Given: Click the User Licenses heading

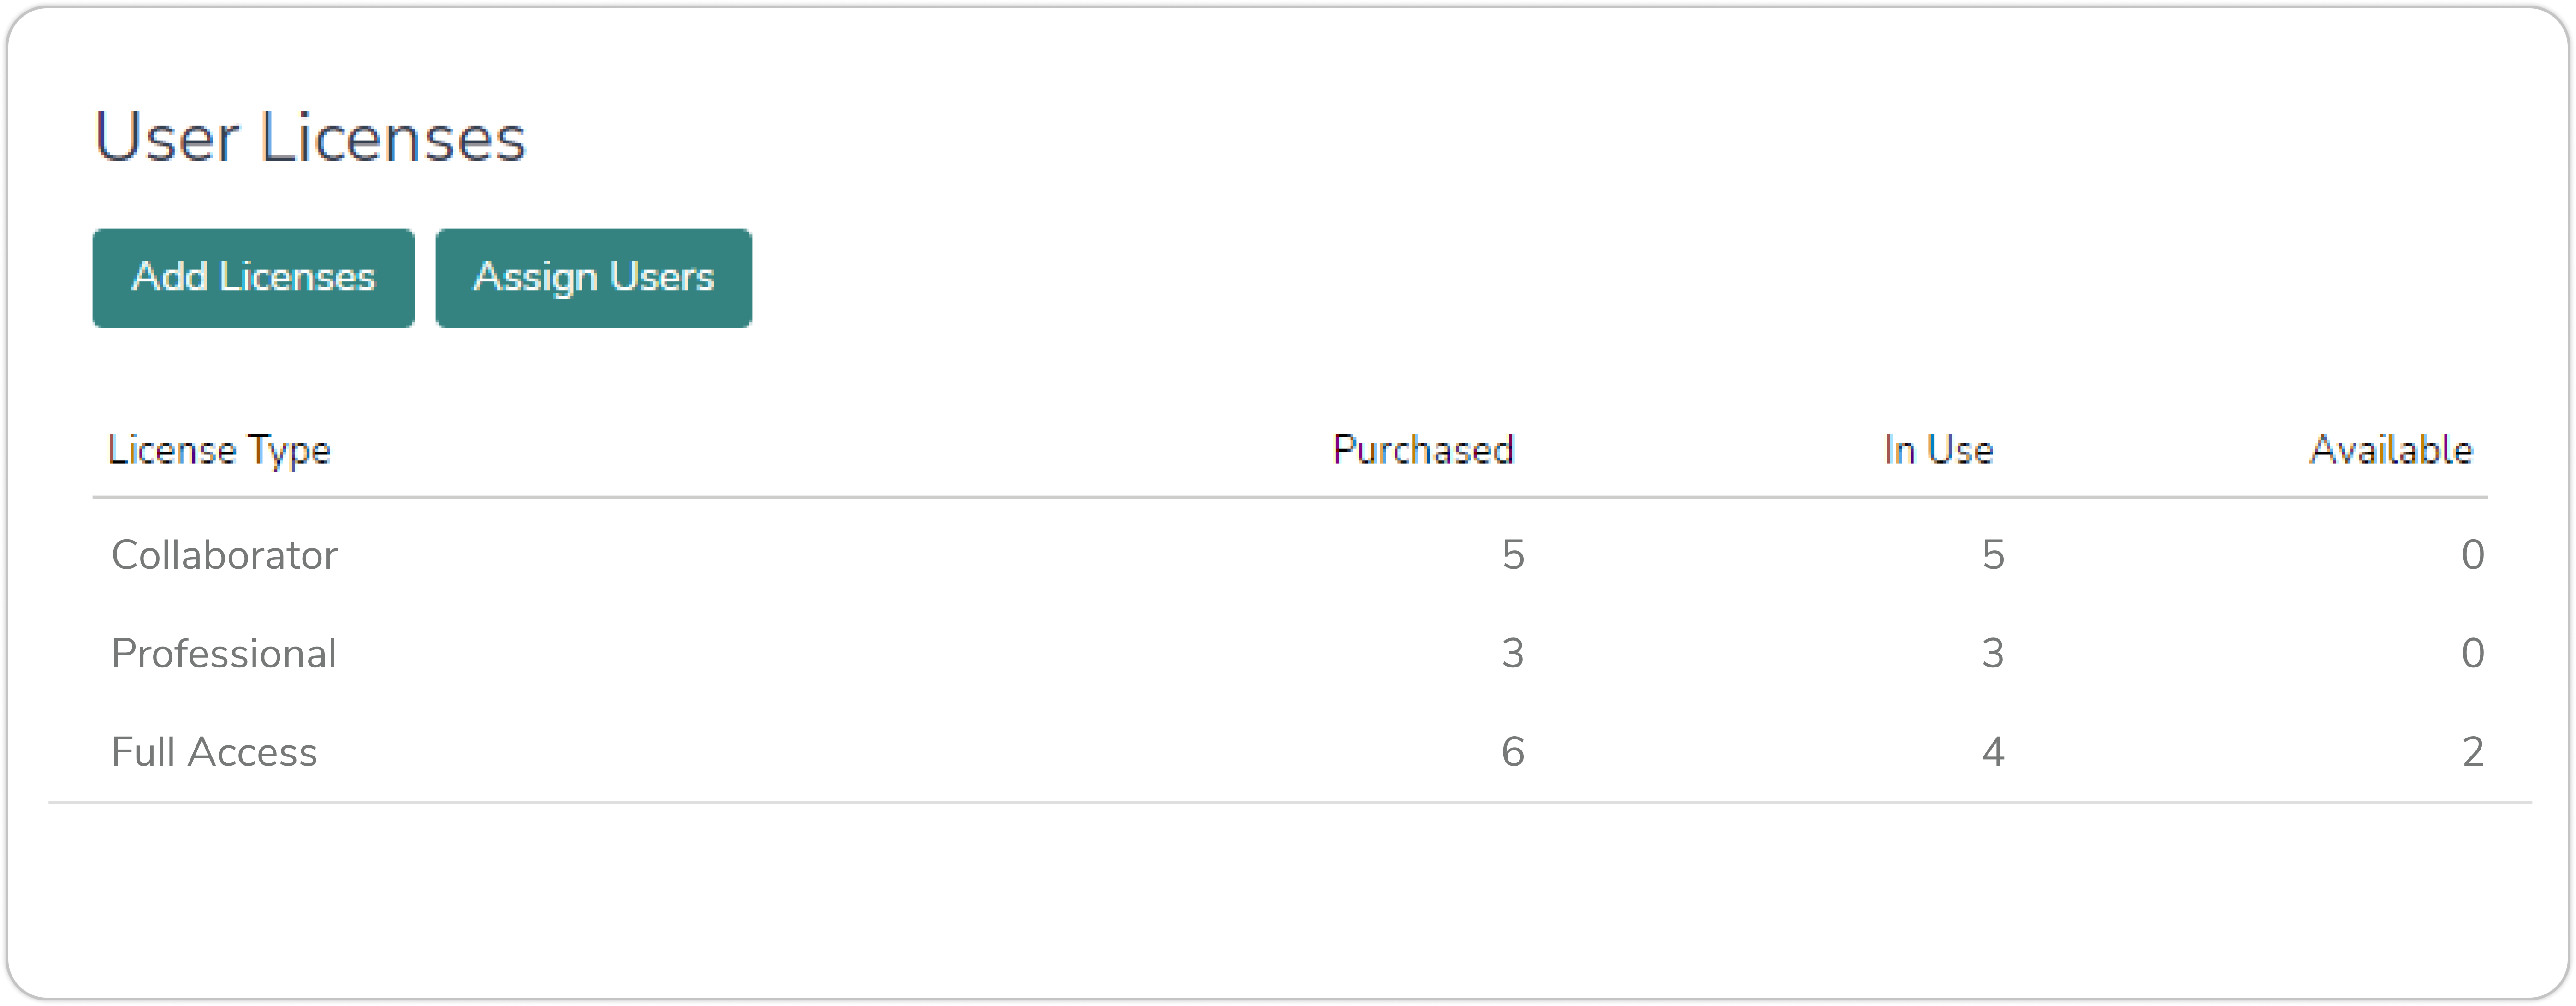Looking at the screenshot, I should pyautogui.click(x=310, y=137).
